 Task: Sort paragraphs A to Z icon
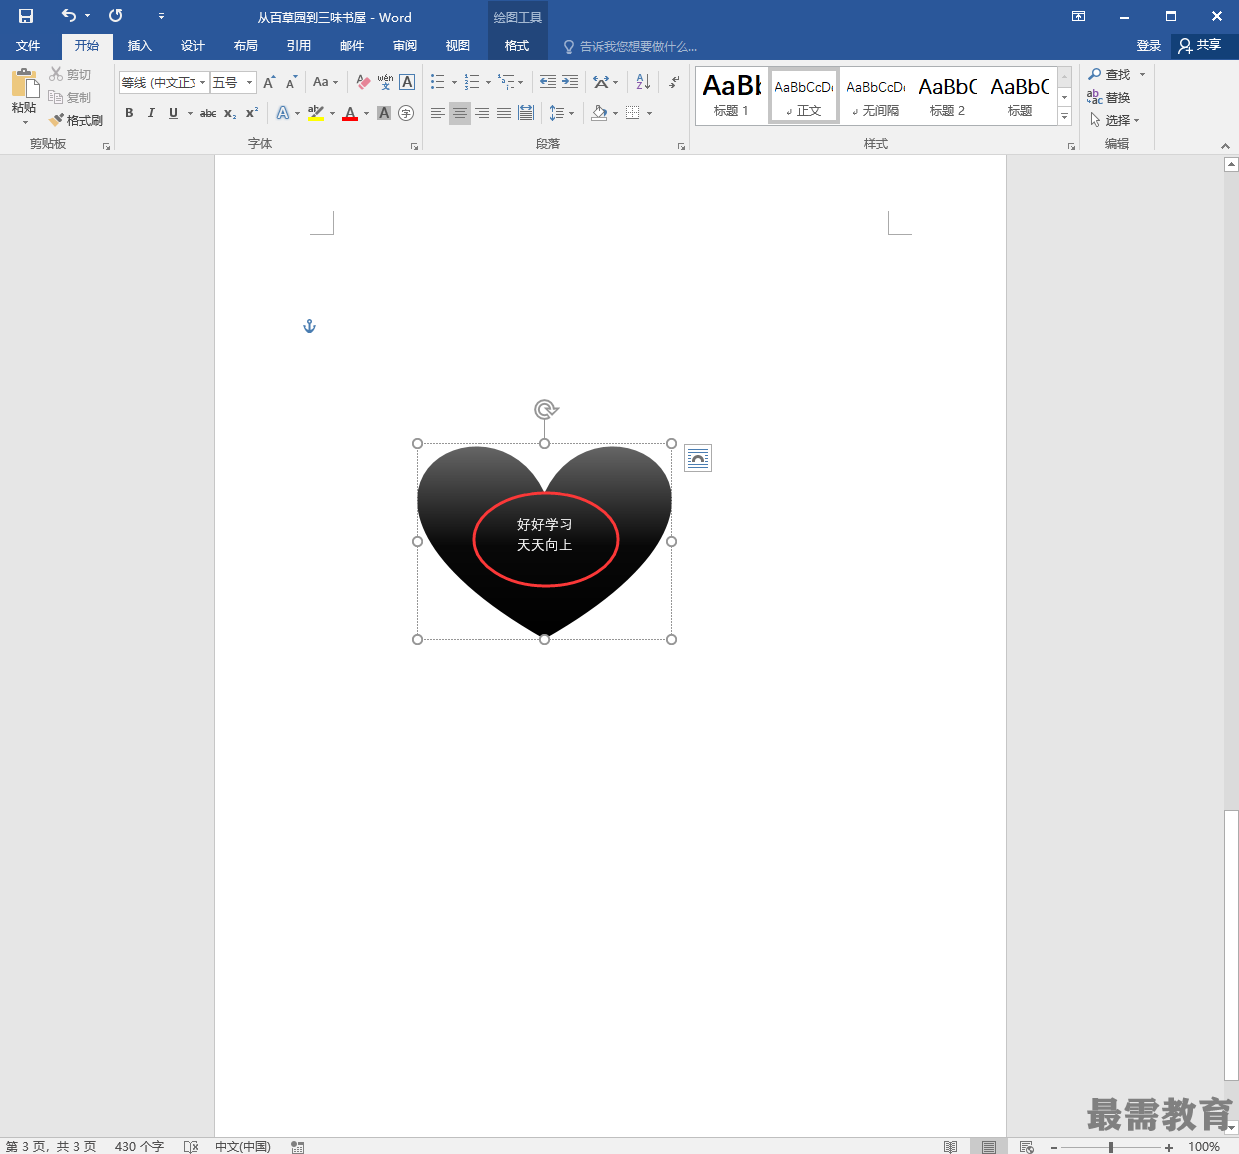click(x=643, y=82)
